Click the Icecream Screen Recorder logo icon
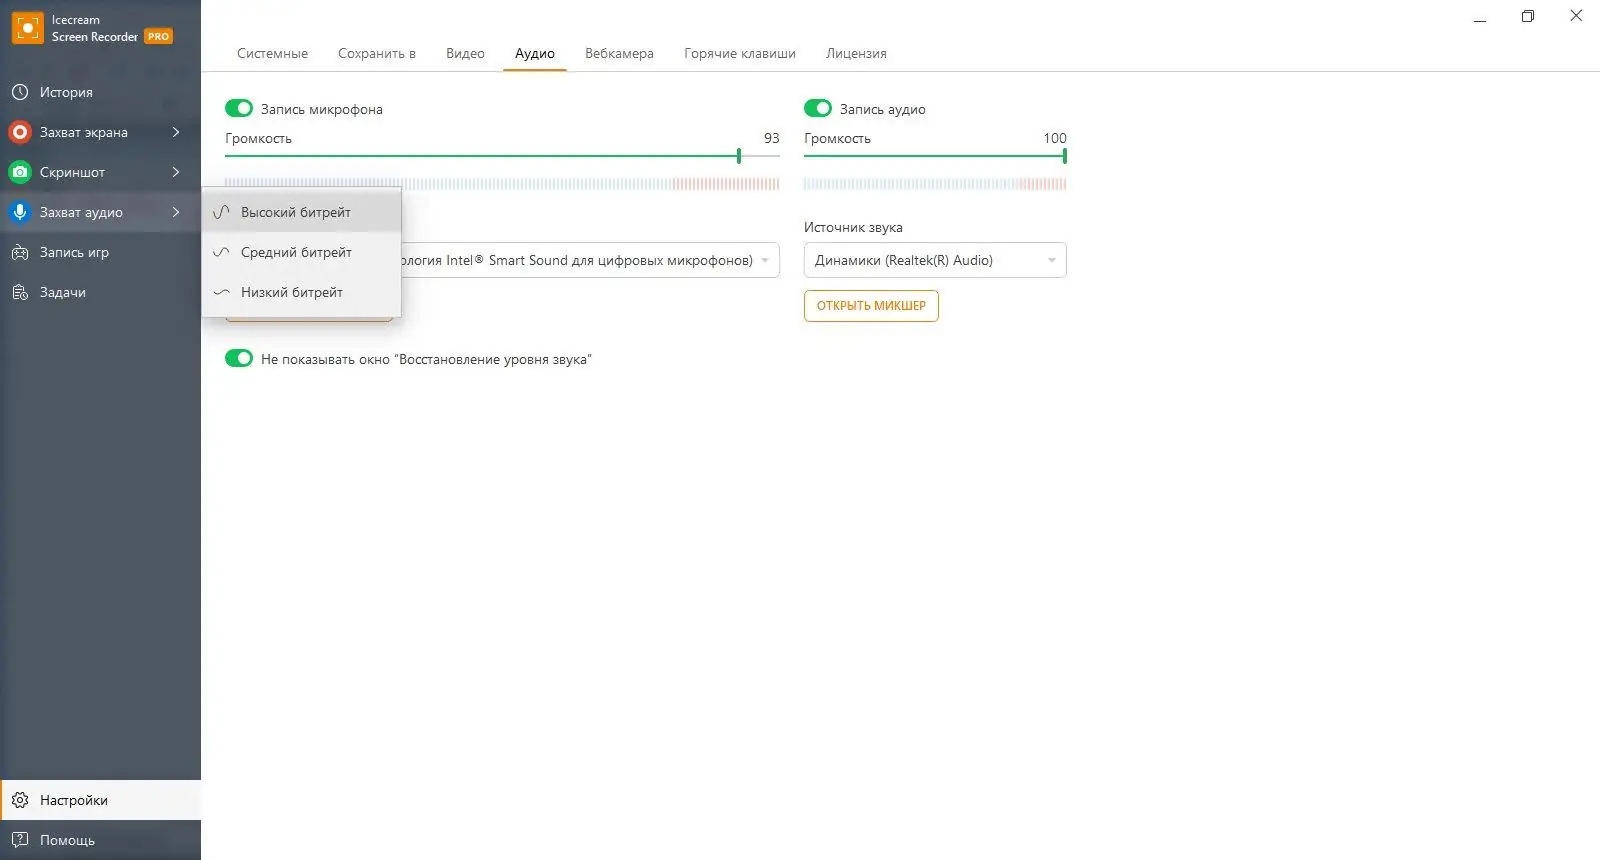The height and width of the screenshot is (860, 1600). (x=27, y=28)
